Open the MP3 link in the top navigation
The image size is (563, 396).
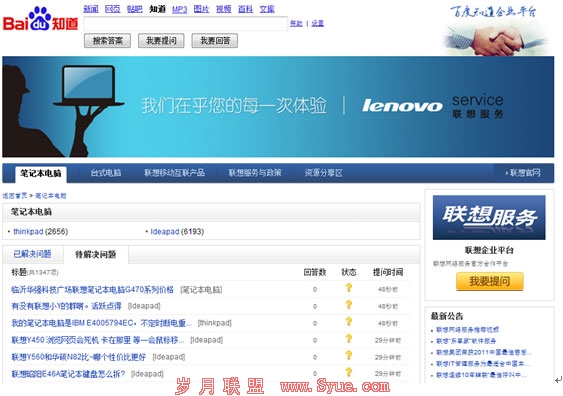coord(180,9)
